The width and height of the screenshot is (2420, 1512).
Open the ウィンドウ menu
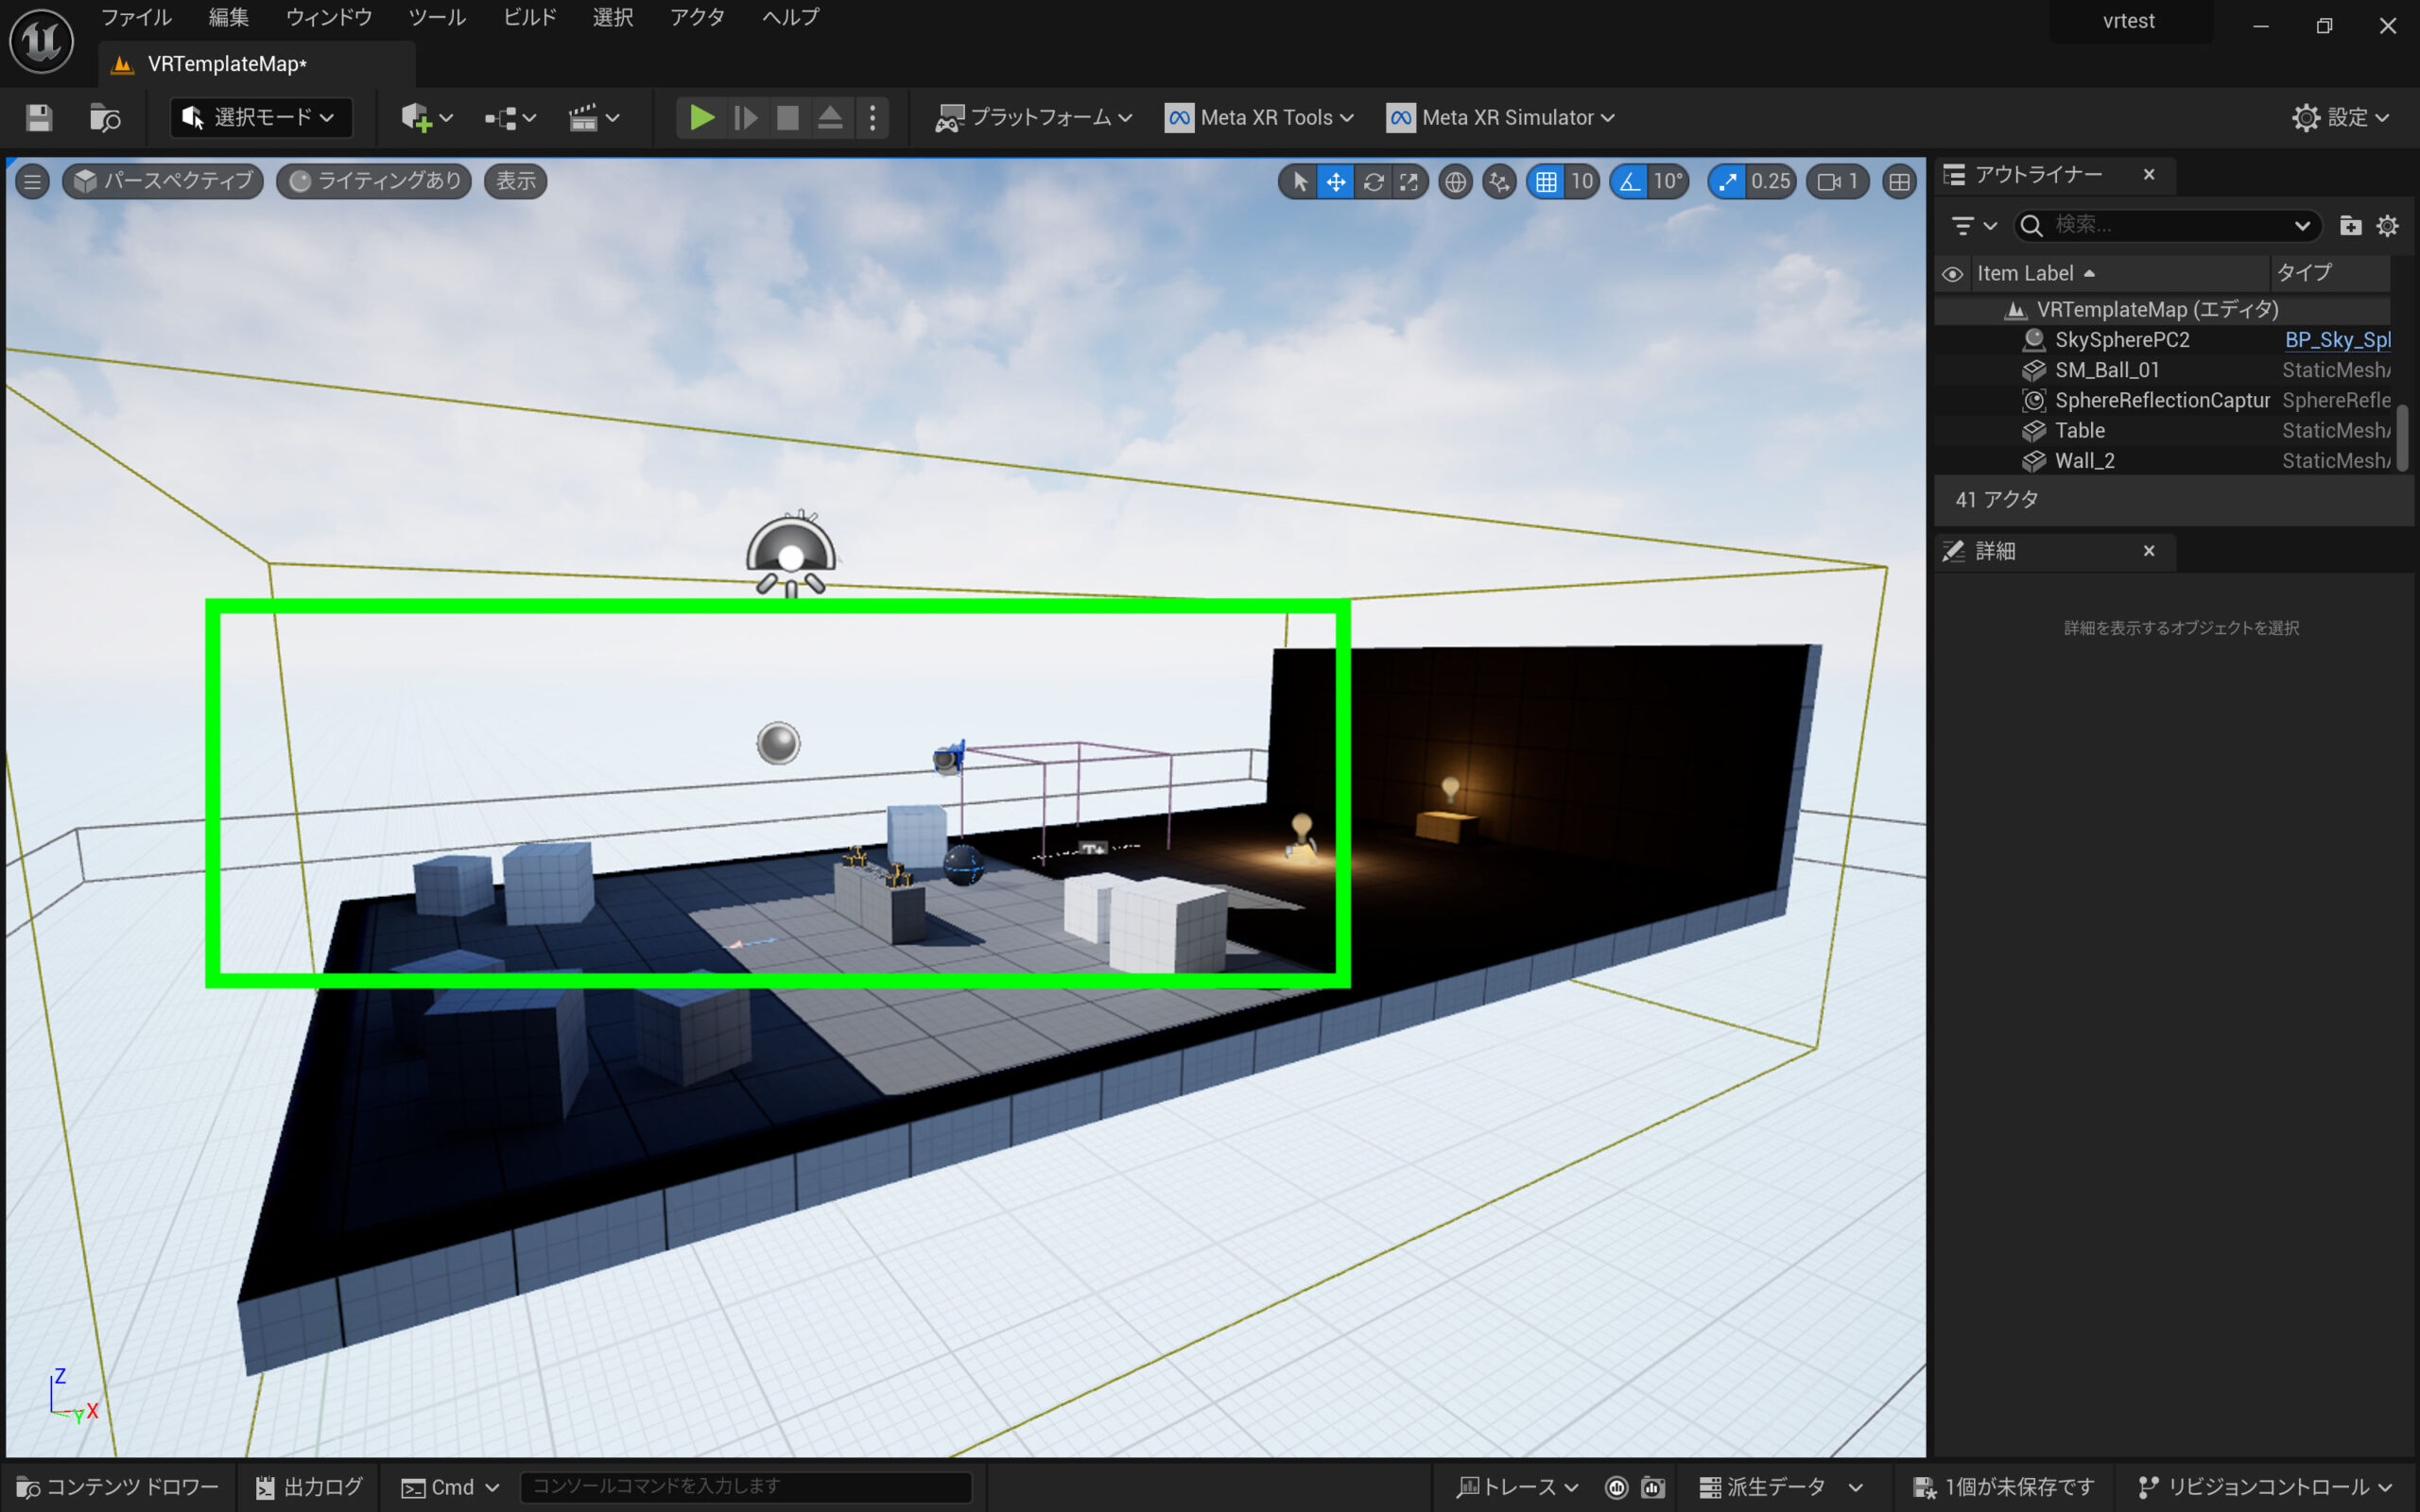tap(328, 17)
